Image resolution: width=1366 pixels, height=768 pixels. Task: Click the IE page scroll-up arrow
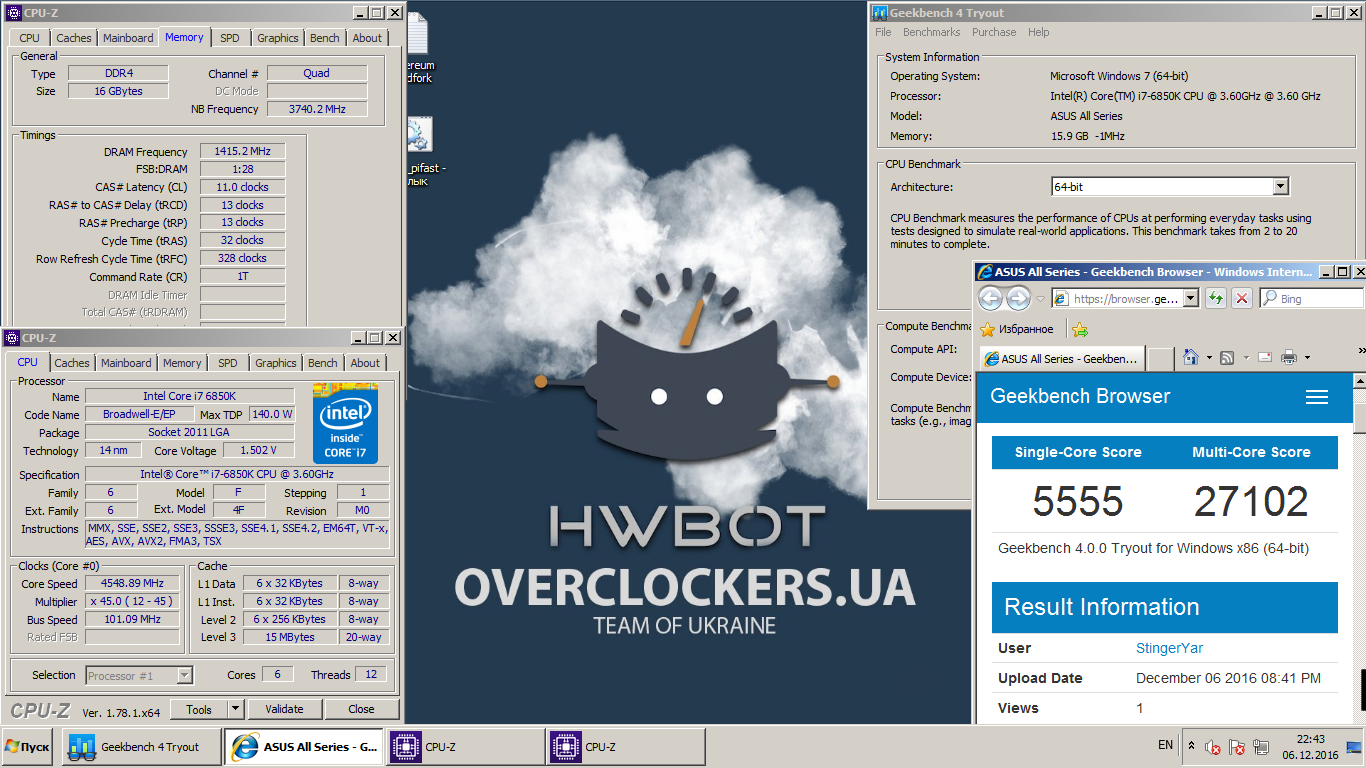tap(1360, 381)
